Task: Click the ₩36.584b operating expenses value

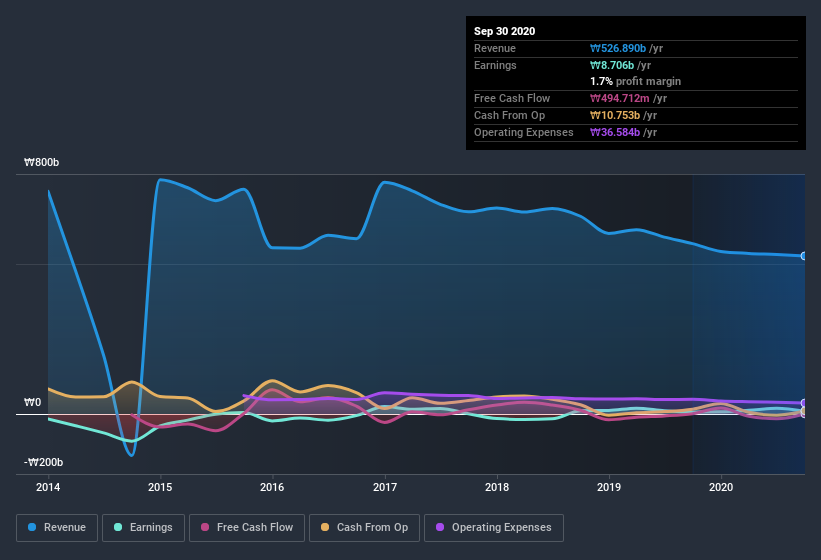Action: [615, 132]
